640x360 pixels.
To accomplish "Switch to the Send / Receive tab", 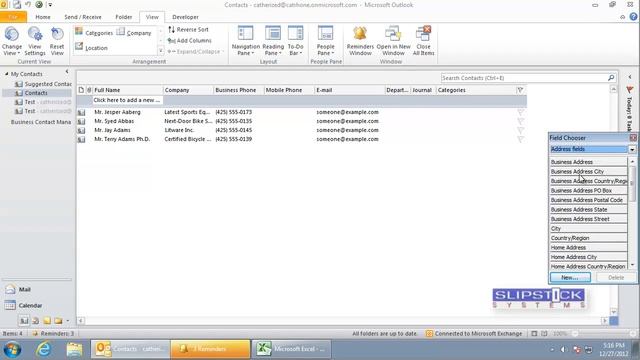I will (x=83, y=17).
